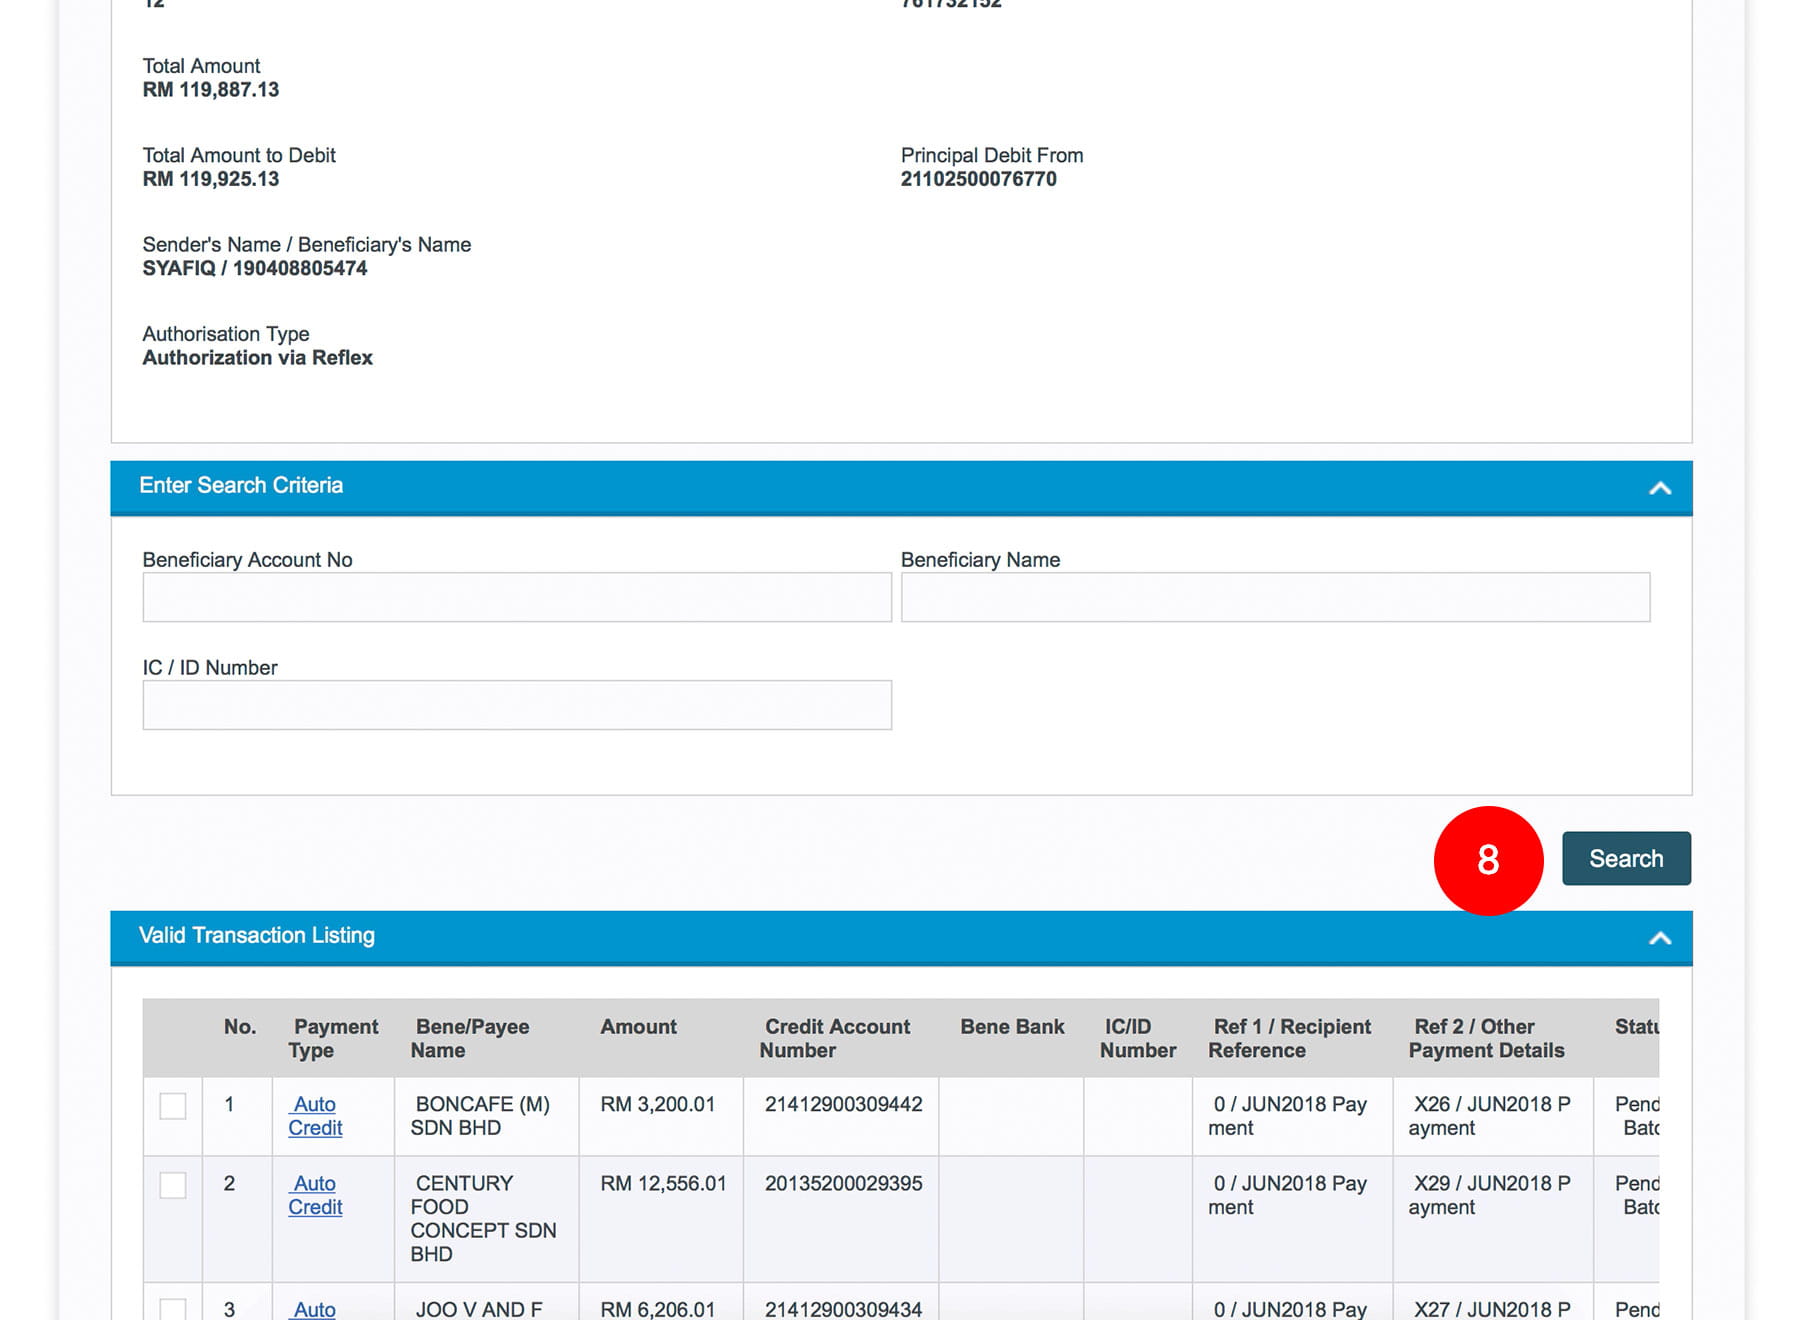Check the box for JOO V AND F row
This screenshot has width=1800, height=1320.
[x=173, y=1308]
